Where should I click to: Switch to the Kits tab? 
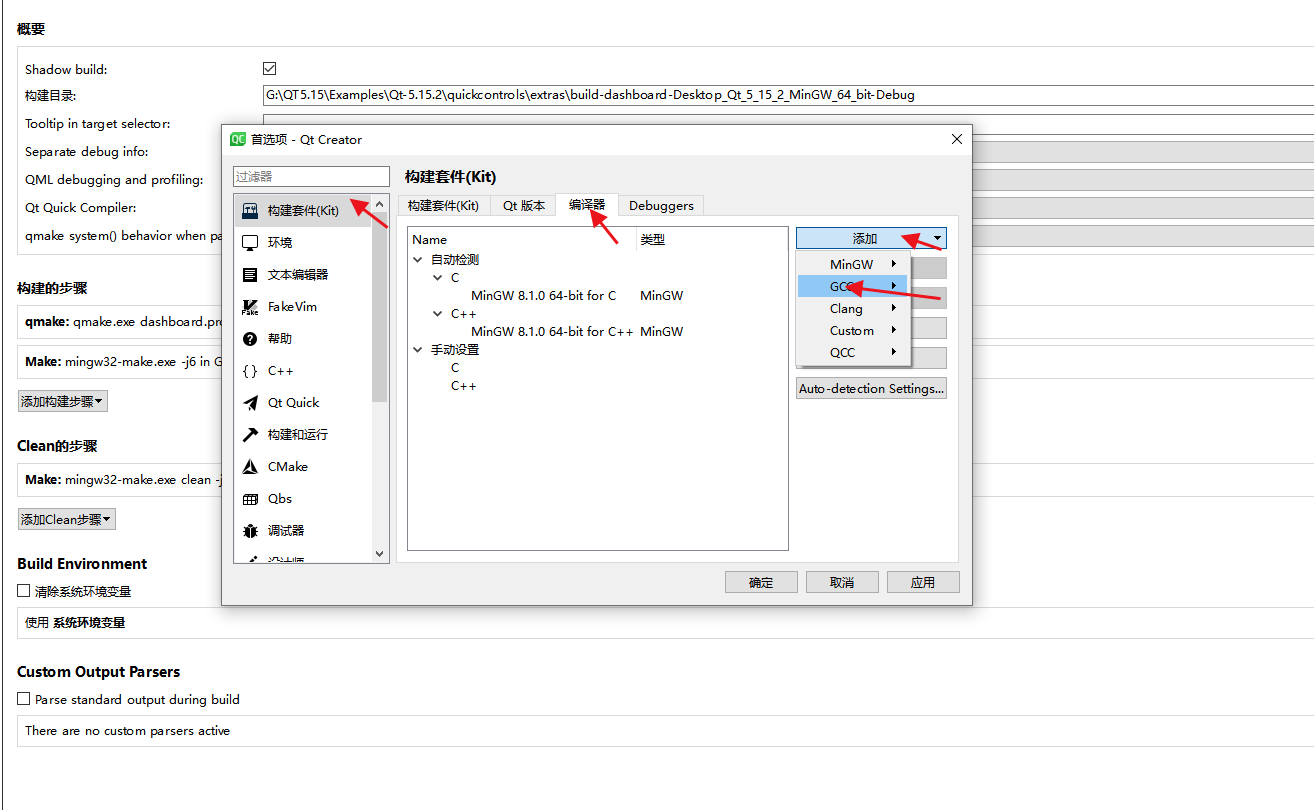point(443,206)
